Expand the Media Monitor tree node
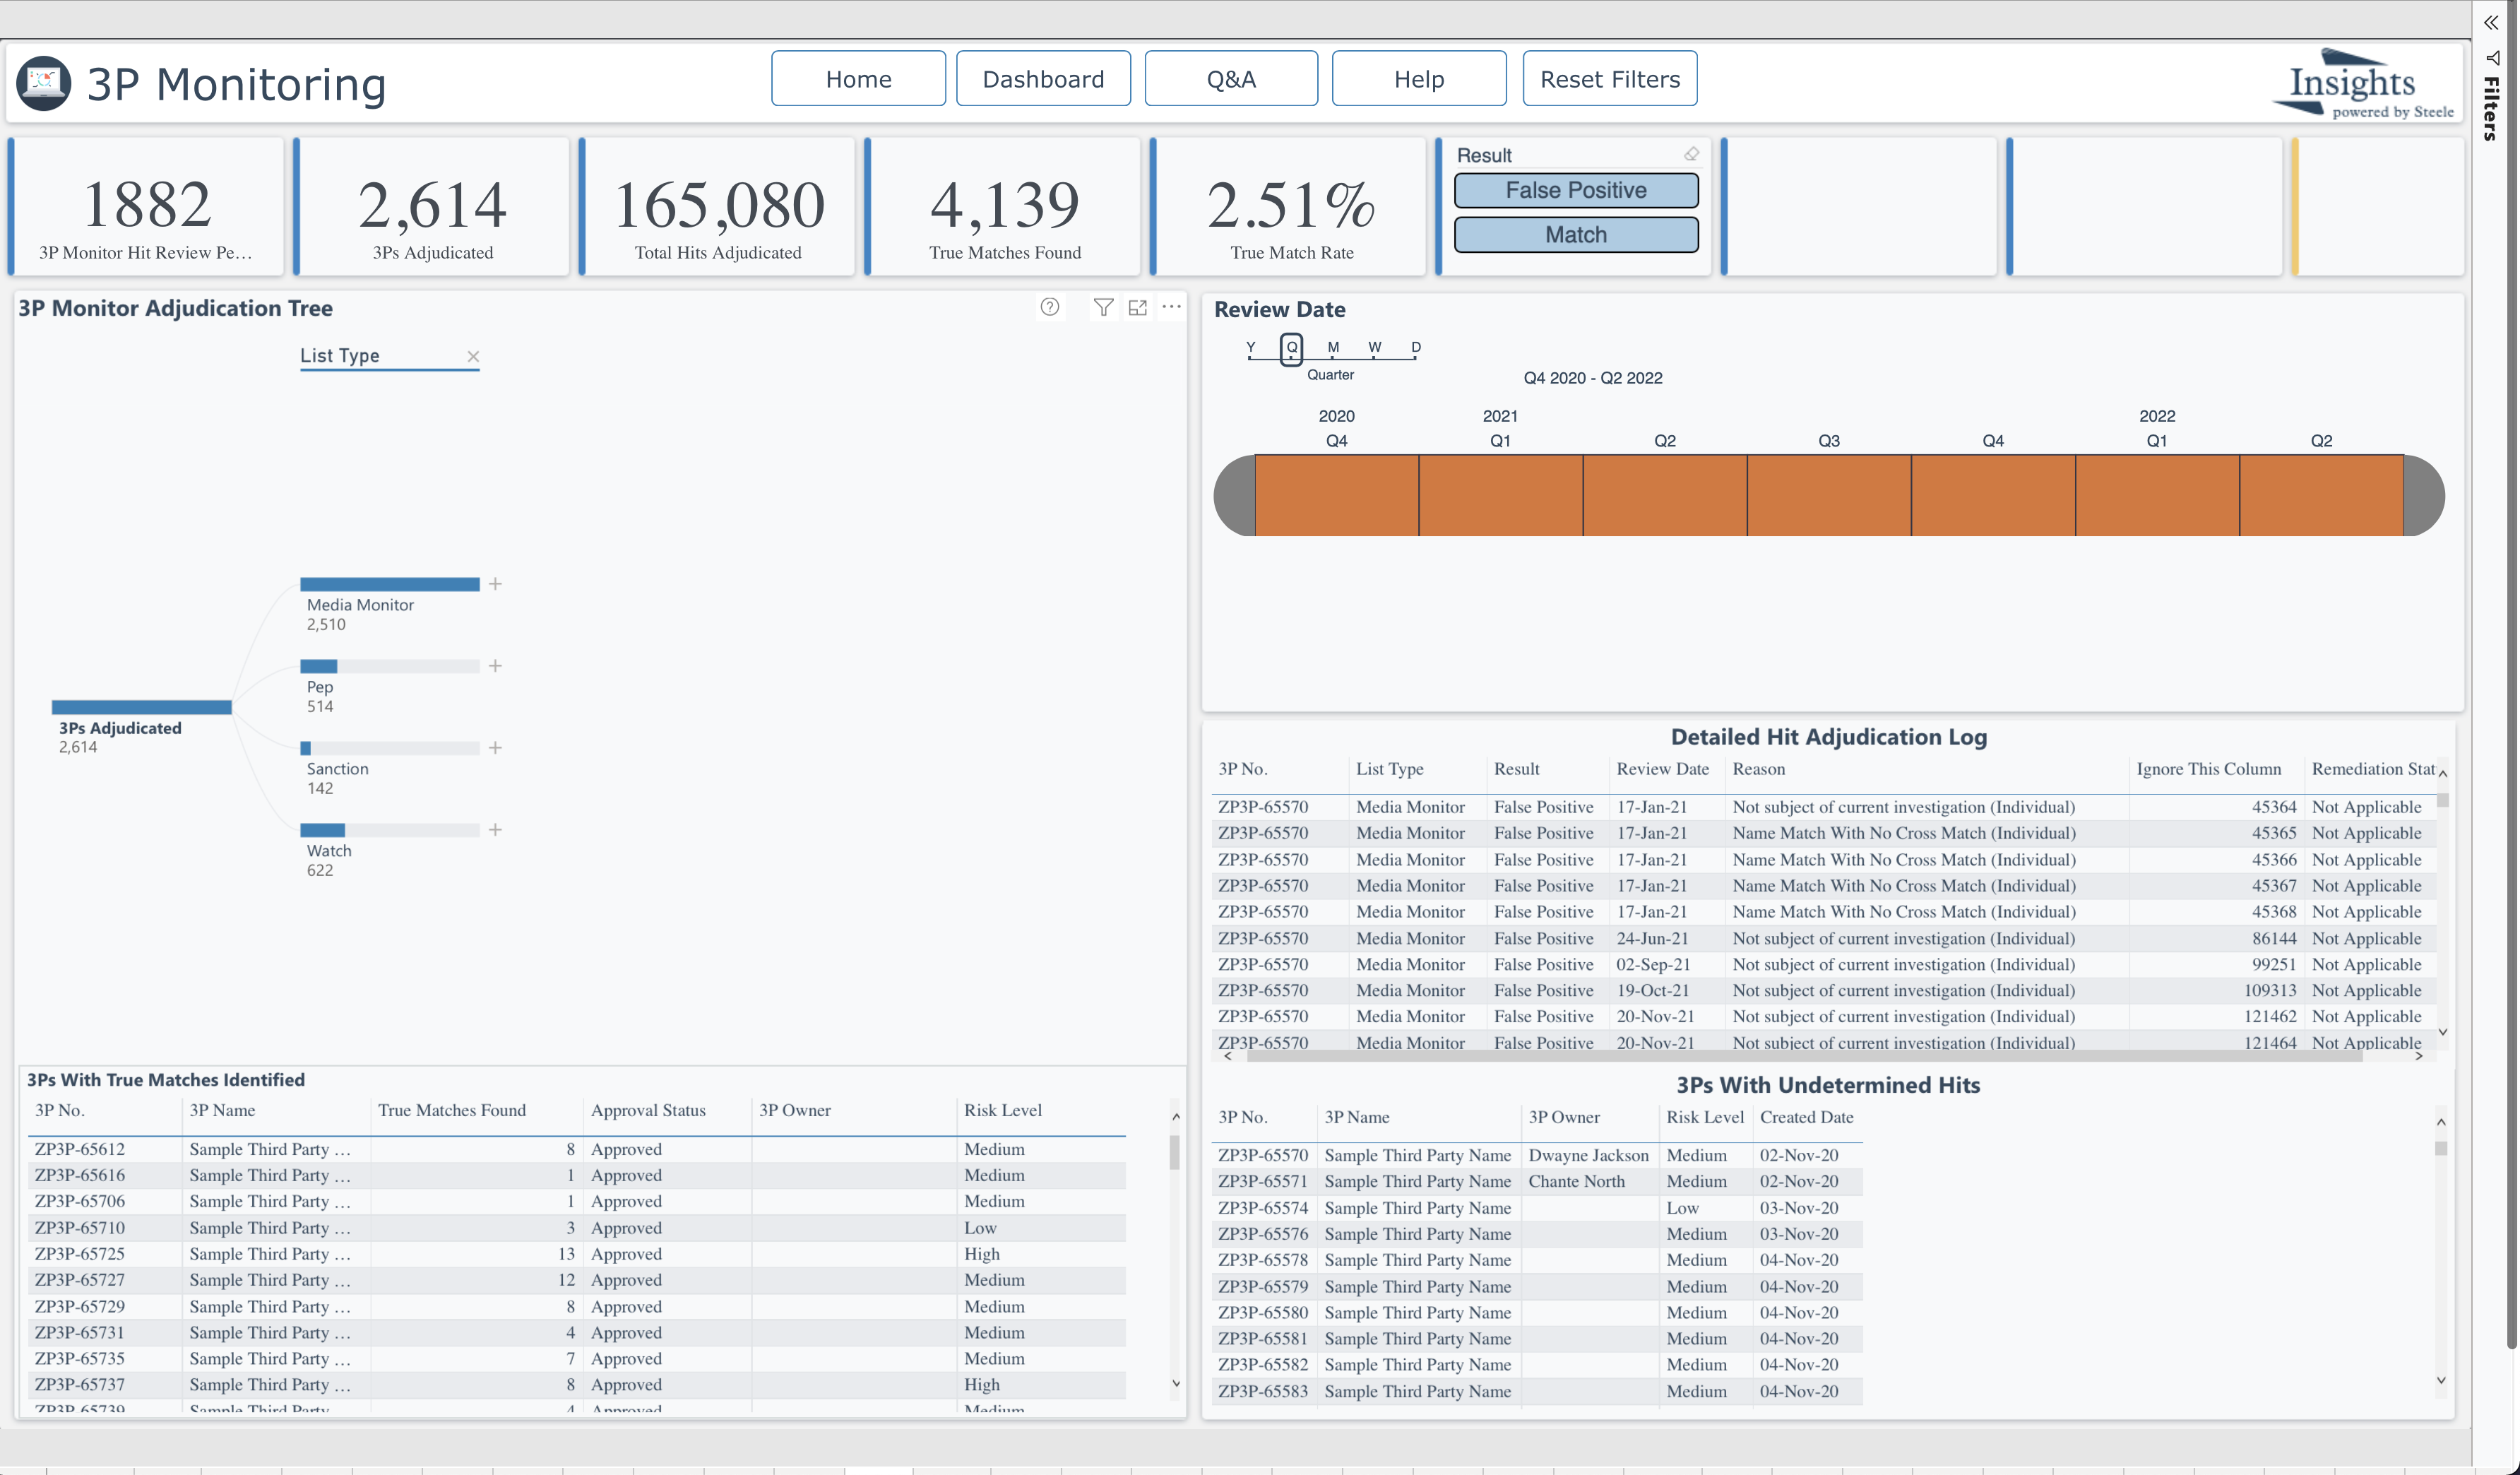This screenshot has width=2520, height=1475. point(495,584)
